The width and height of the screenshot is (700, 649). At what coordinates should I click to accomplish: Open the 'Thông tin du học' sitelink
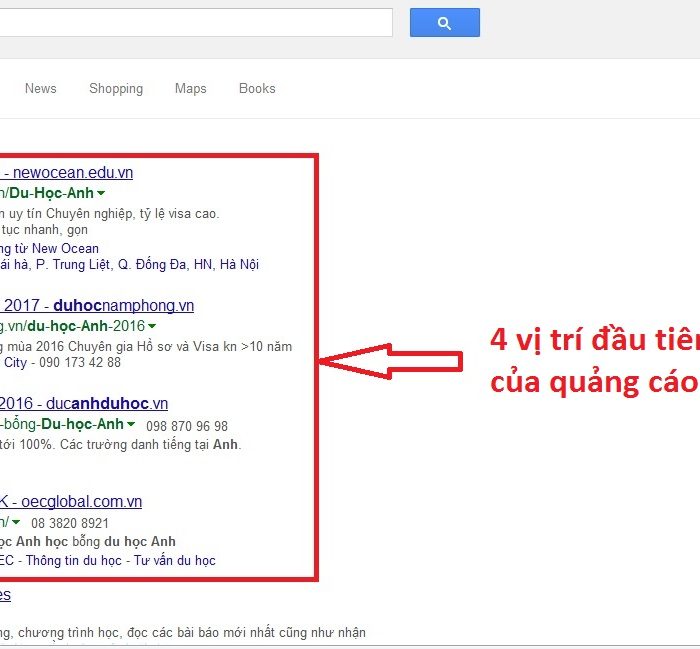73,561
